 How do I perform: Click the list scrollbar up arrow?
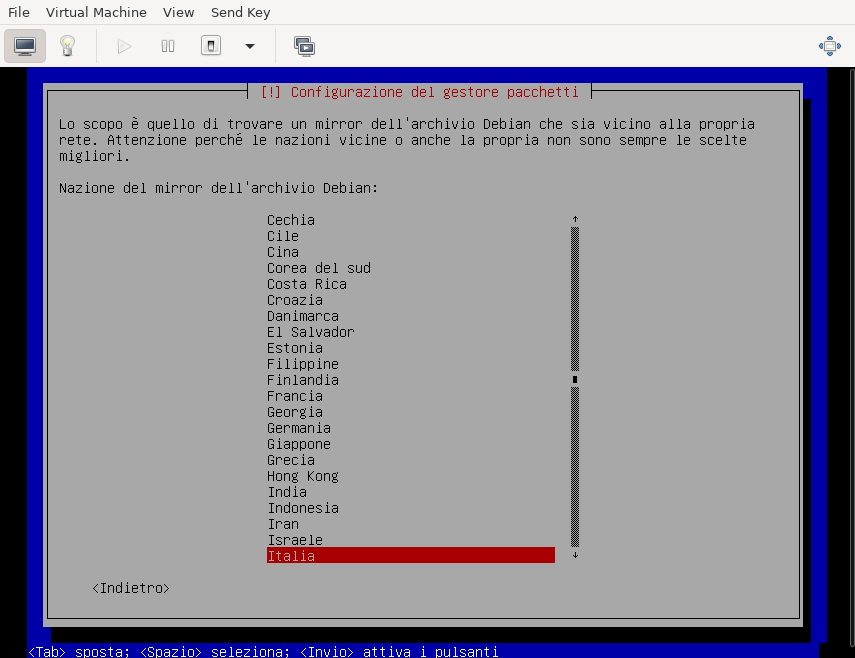(x=575, y=219)
